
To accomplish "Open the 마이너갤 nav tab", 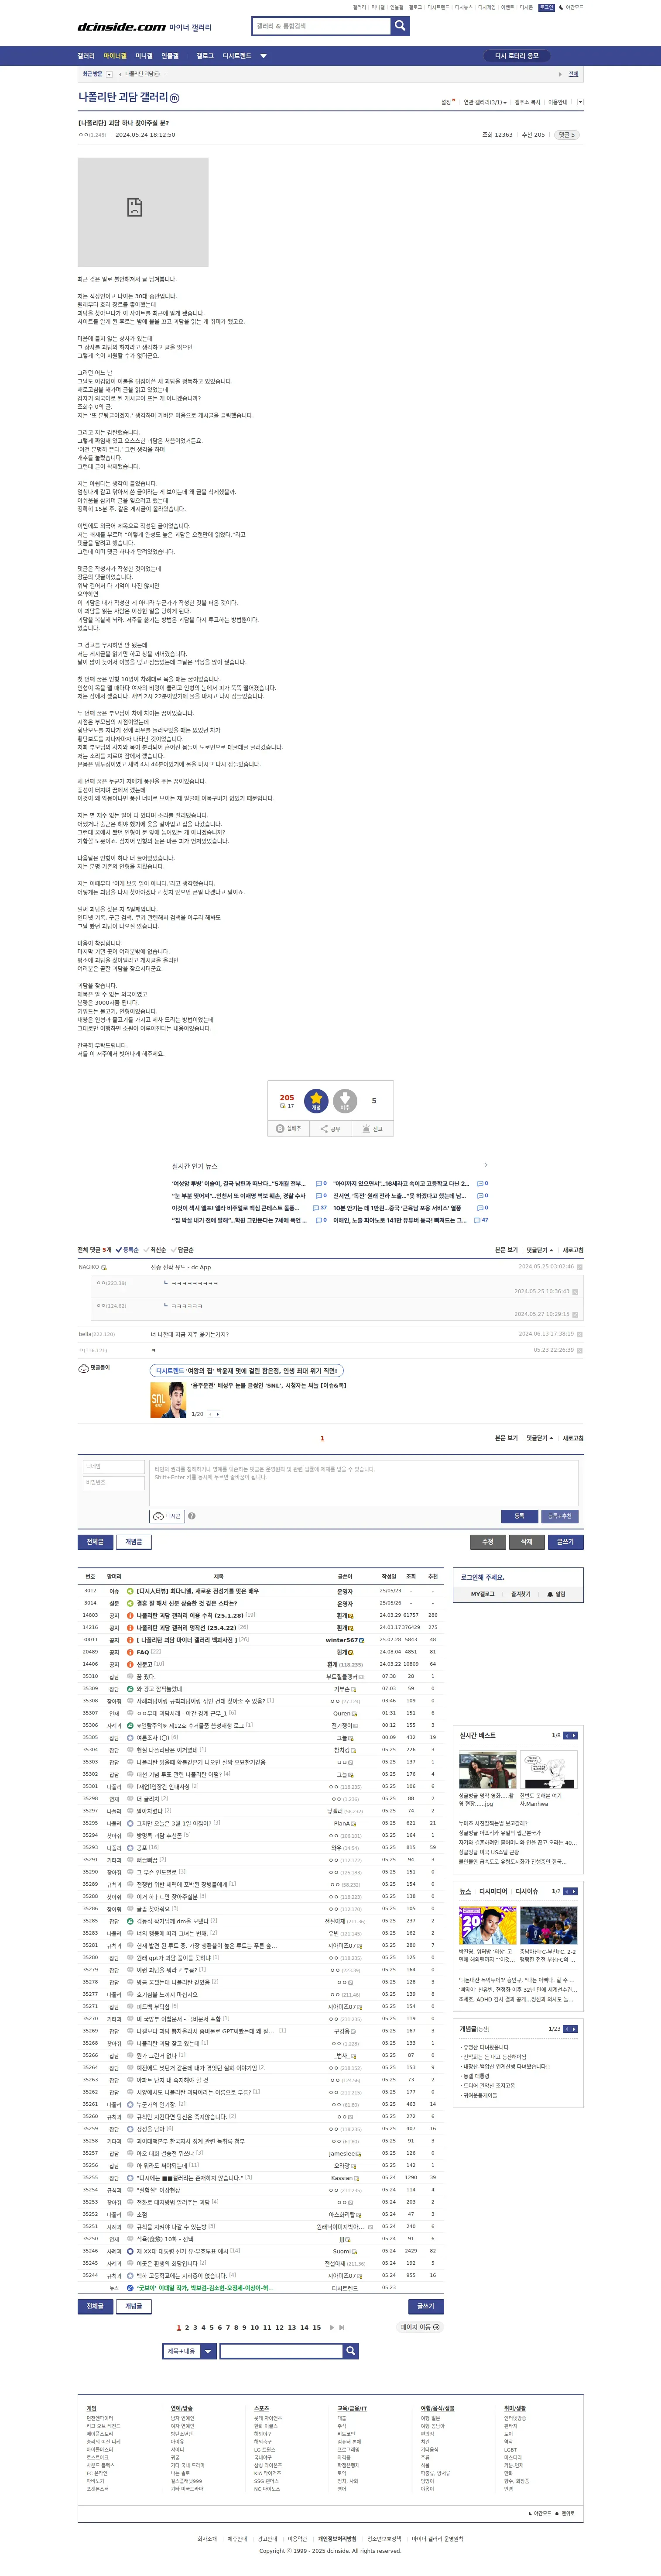I will pyautogui.click(x=115, y=56).
